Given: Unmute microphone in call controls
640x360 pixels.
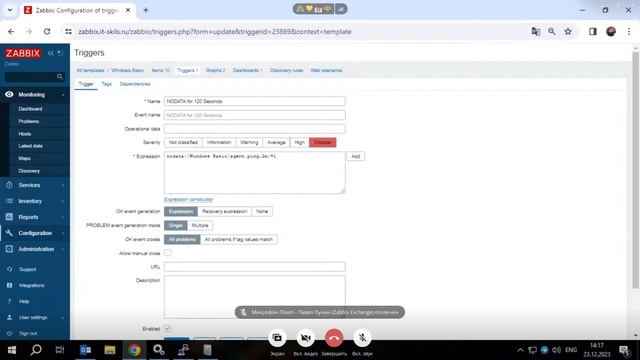Looking at the screenshot, I should pos(362,338).
